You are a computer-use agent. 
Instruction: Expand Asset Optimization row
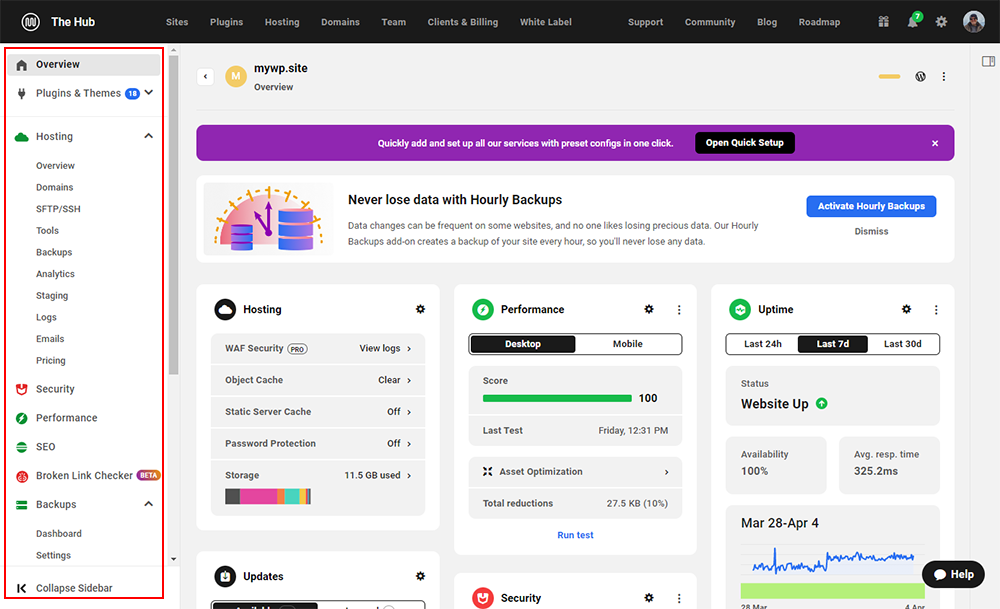[x=575, y=472]
